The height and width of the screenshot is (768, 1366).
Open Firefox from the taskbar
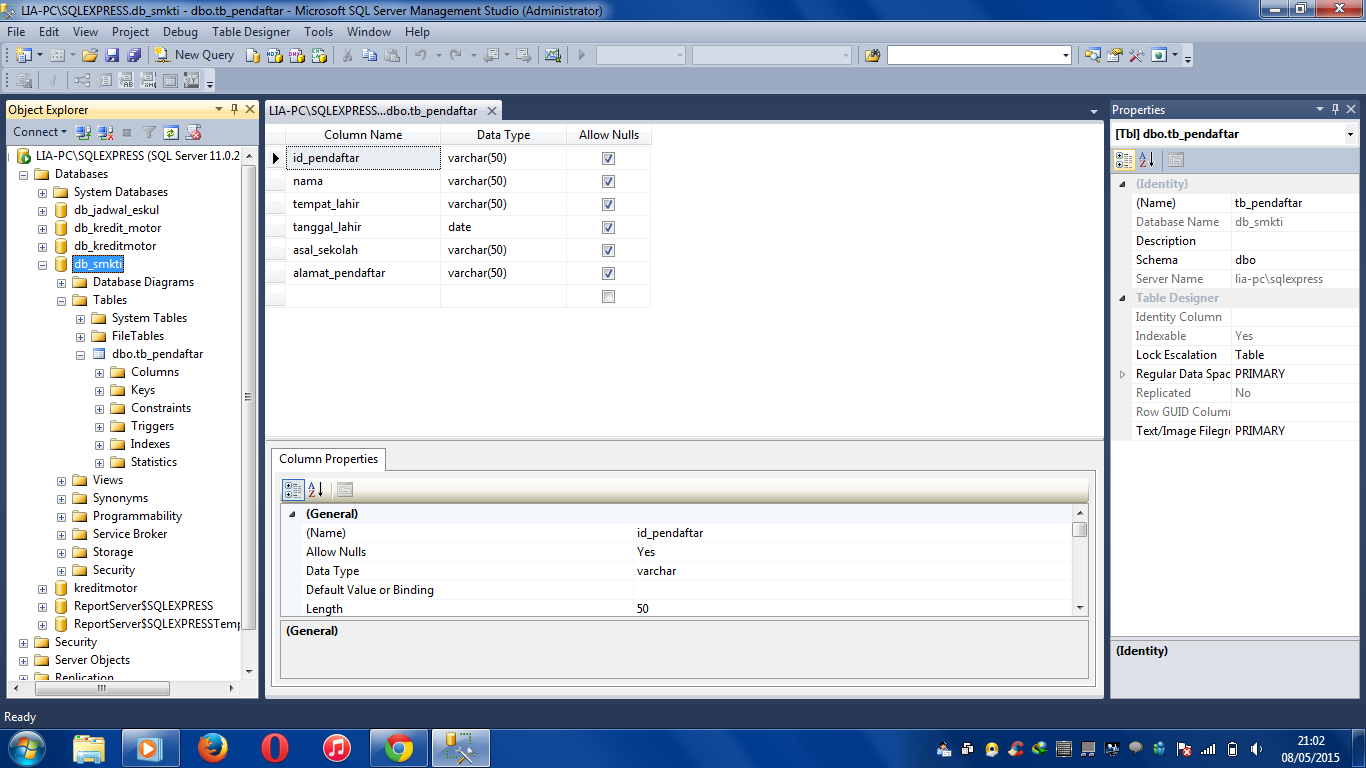coord(212,748)
